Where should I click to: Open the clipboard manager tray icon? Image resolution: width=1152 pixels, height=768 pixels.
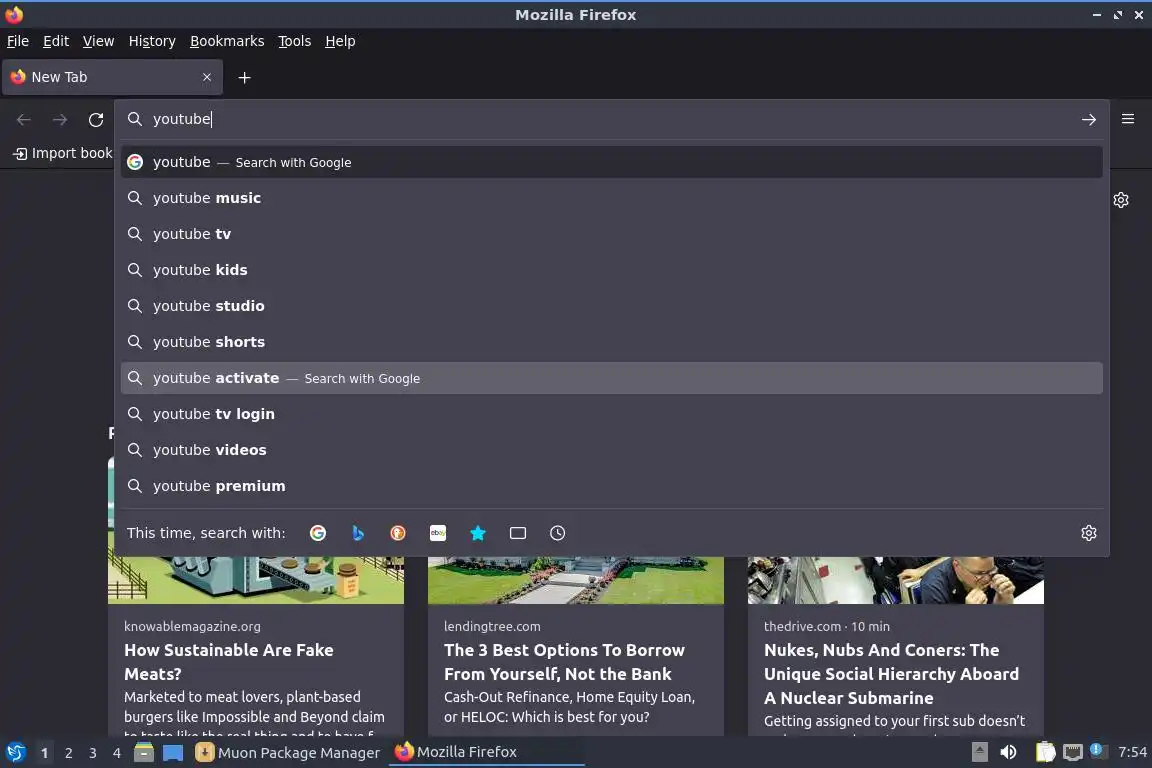1045,752
